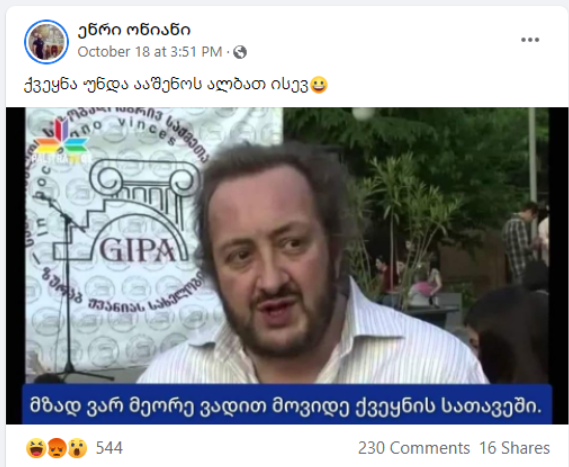This screenshot has height=467, width=569.
Task: Open the three-dot post options menu
Action: pos(530,40)
